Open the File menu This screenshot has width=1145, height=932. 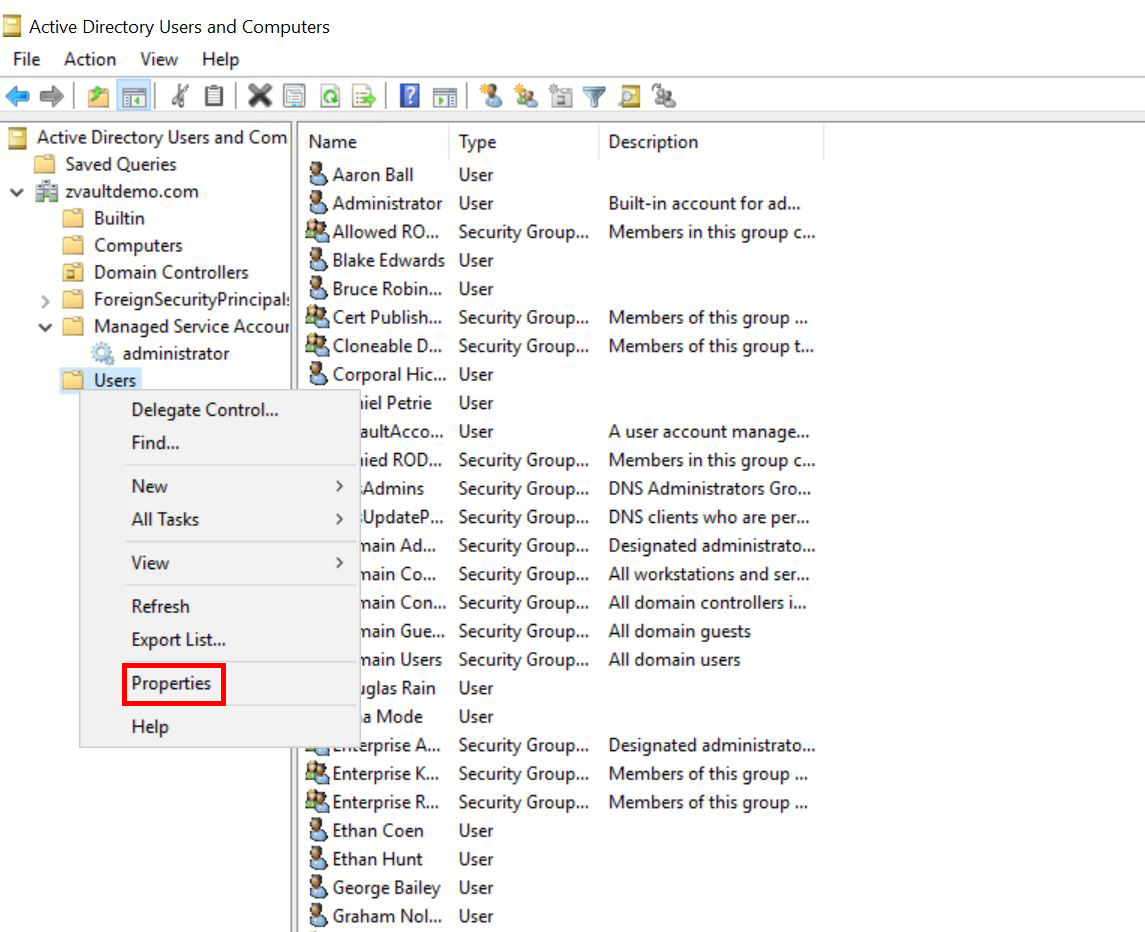click(x=26, y=59)
